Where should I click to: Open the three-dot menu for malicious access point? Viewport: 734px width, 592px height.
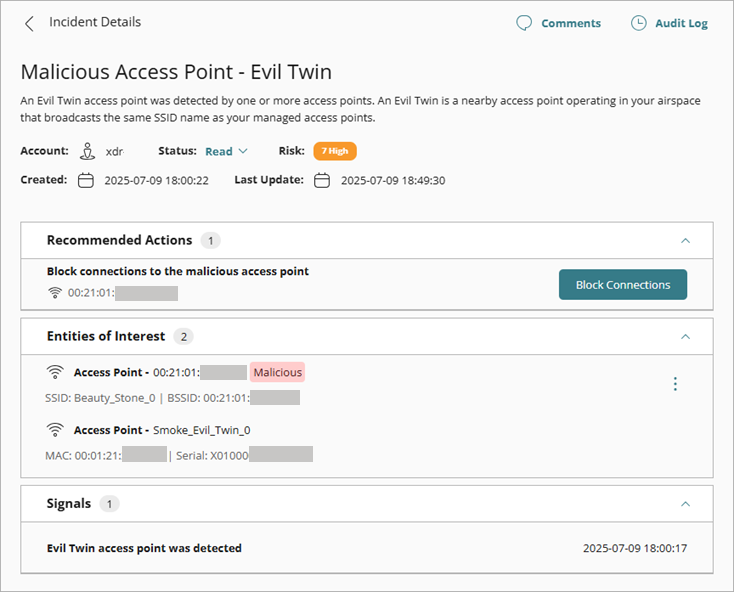pos(675,384)
